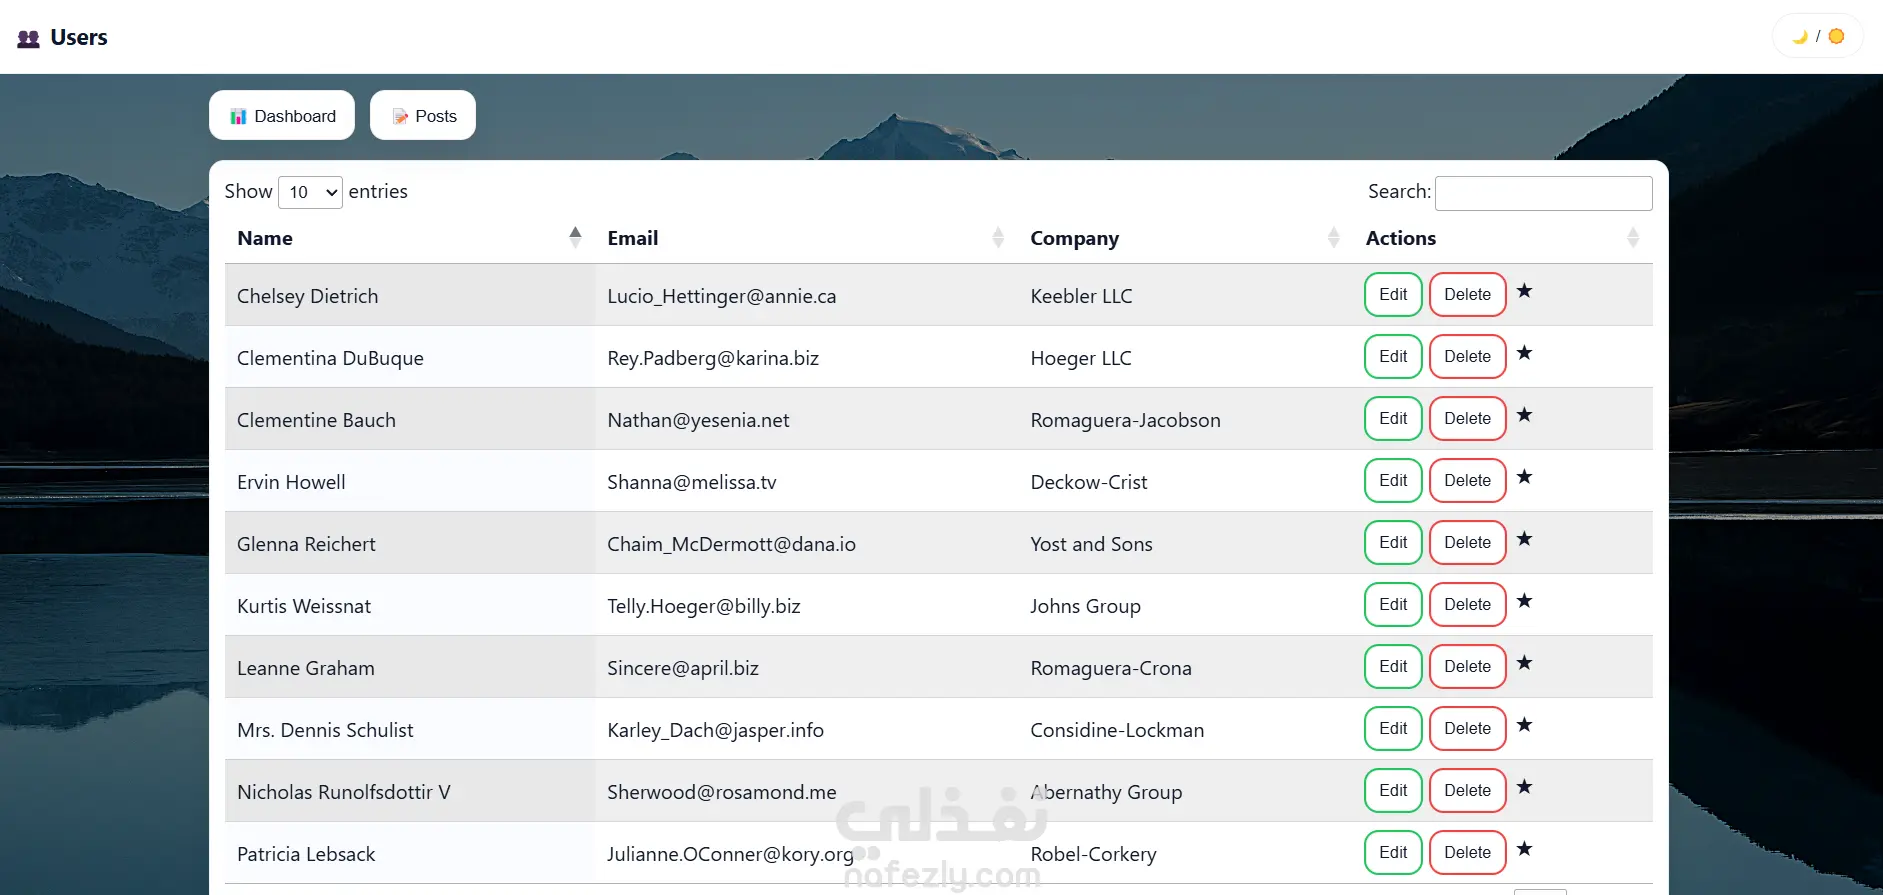Delete the Kurtis Weissnat user
1883x895 pixels.
pos(1467,605)
